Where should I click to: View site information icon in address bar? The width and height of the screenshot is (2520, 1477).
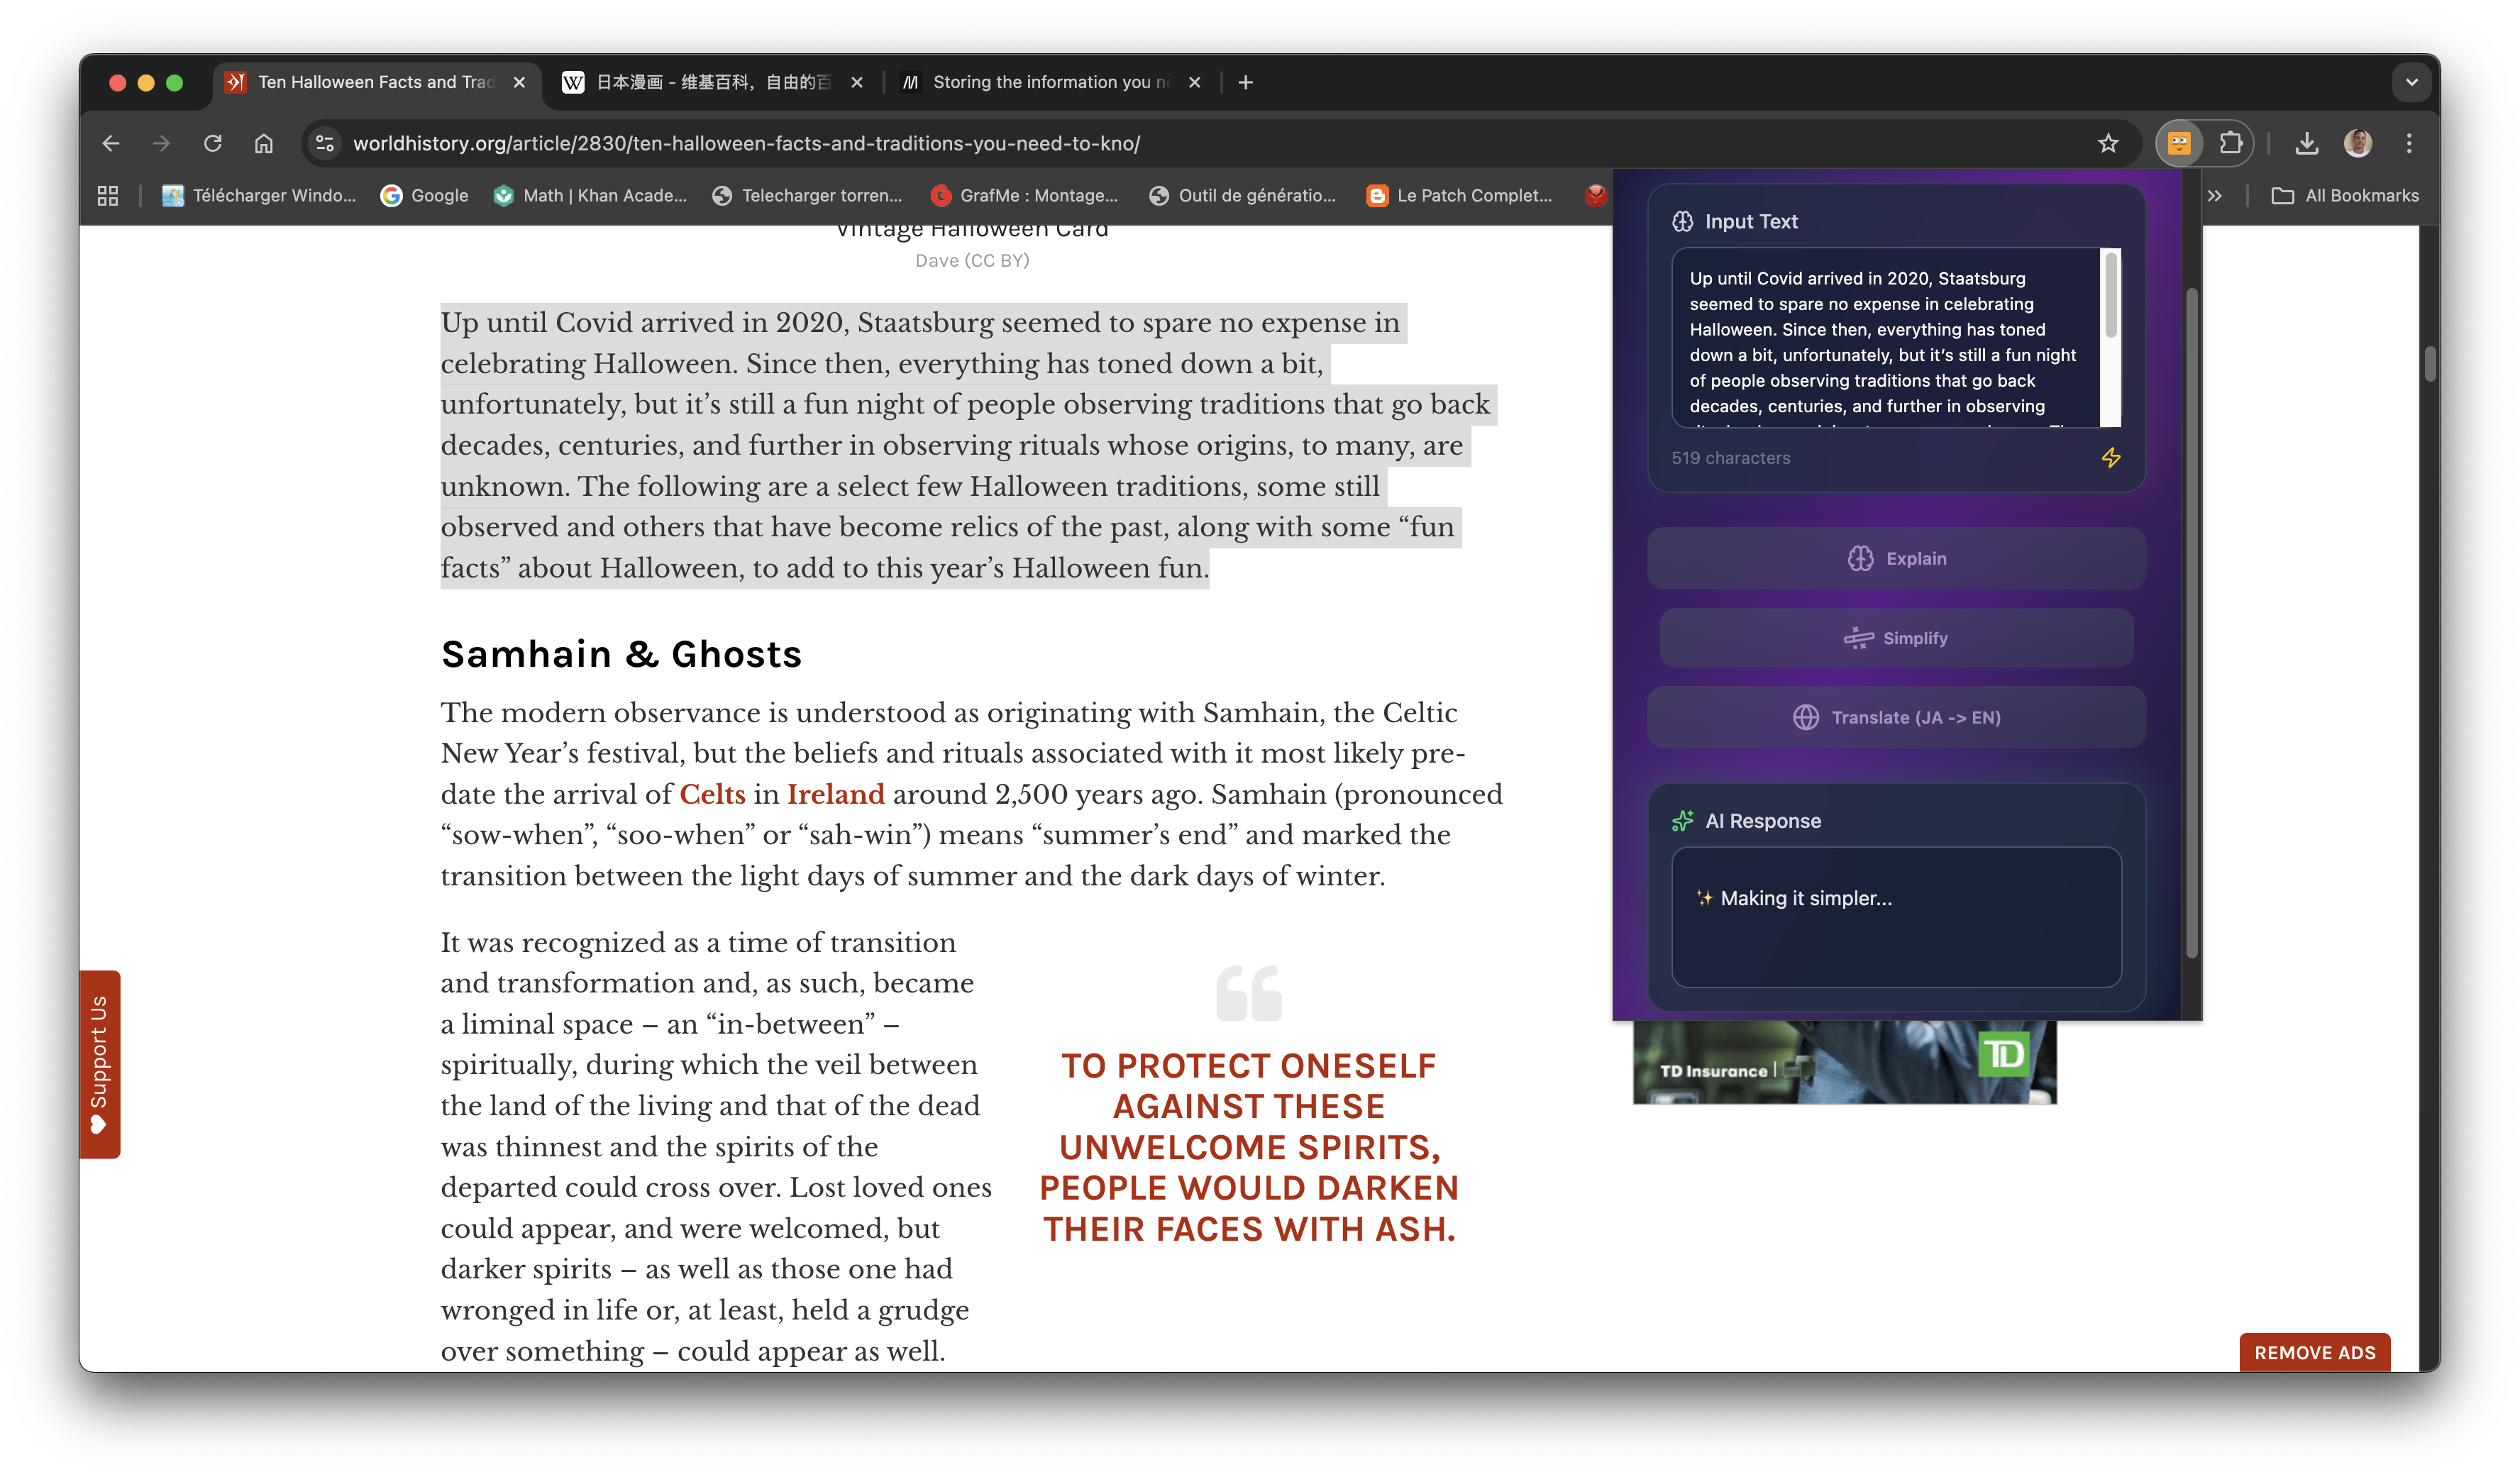(325, 143)
